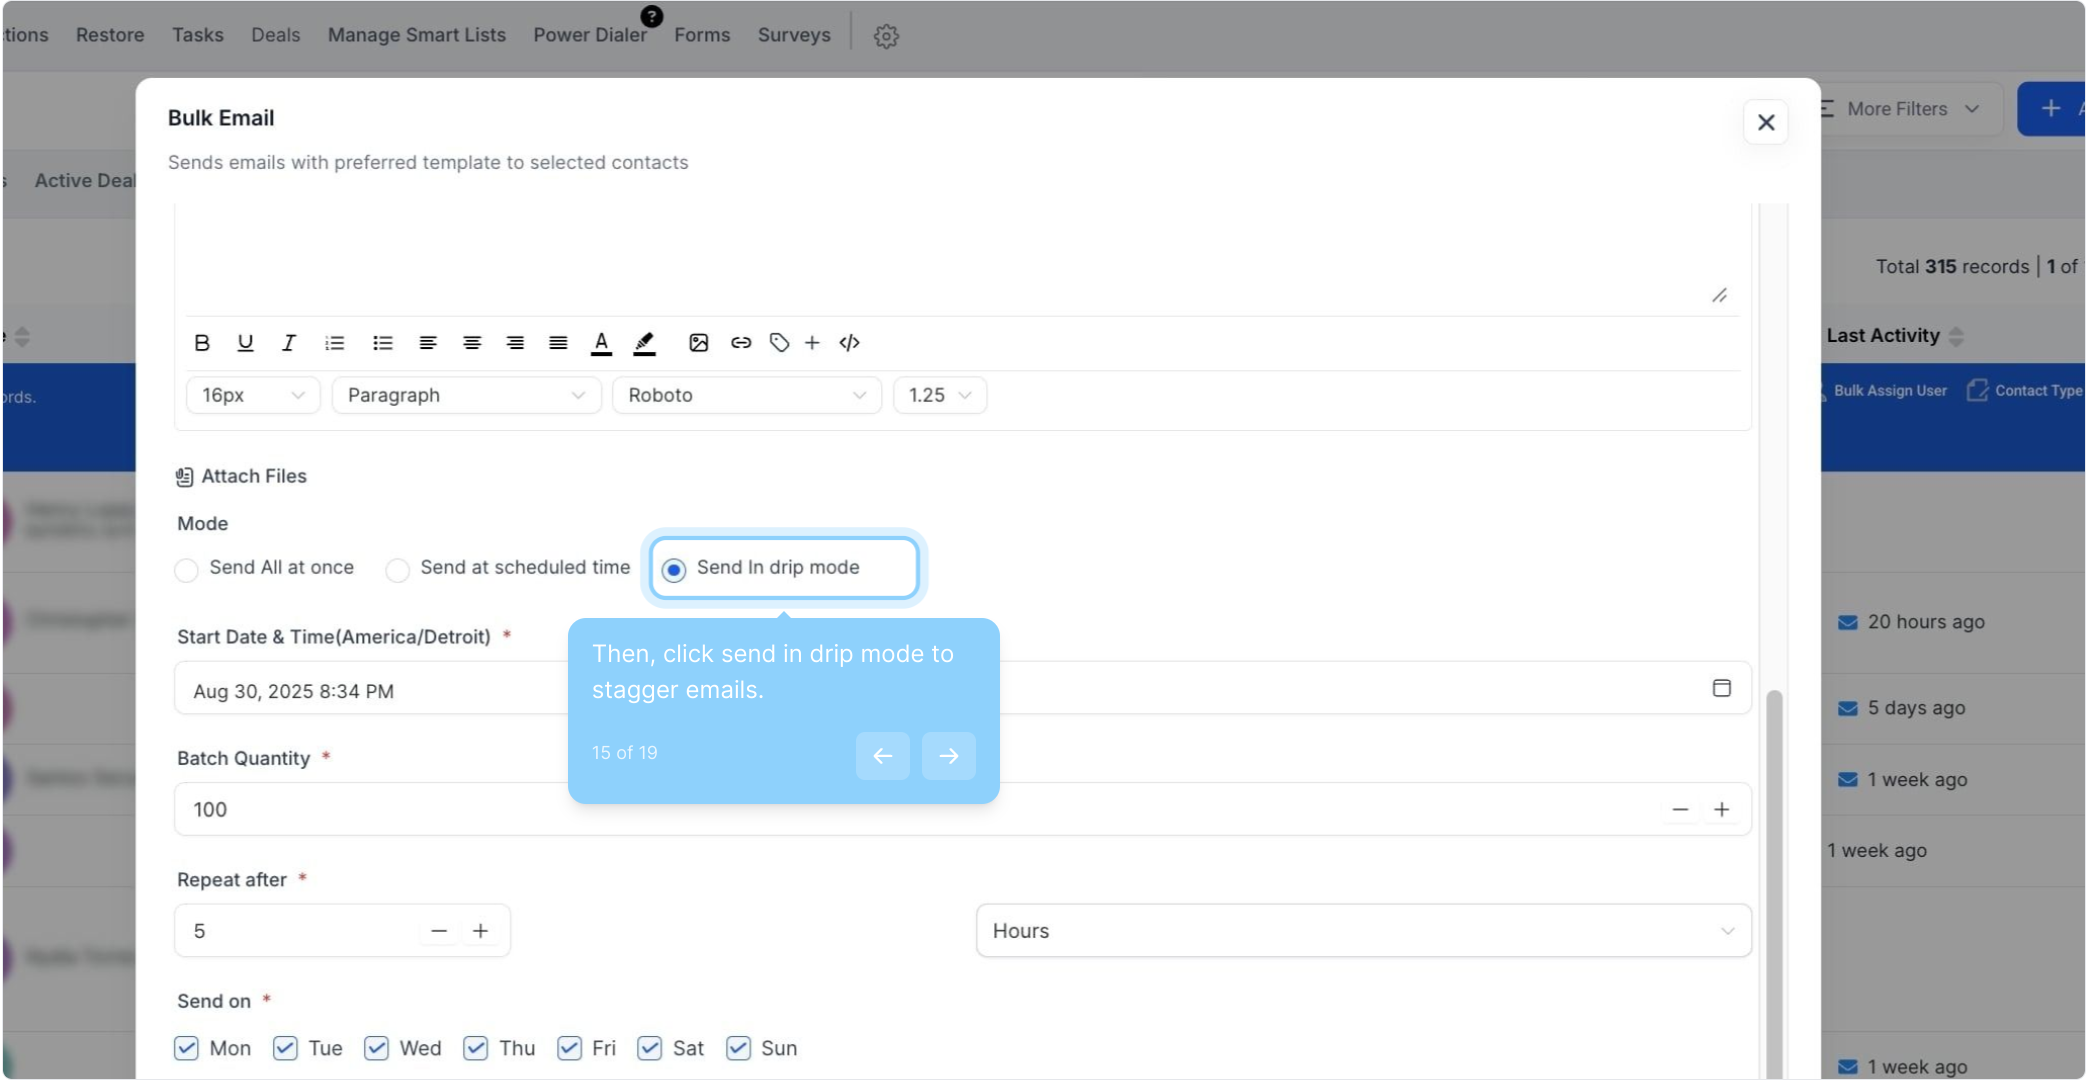Increase Batch Quantity with the plus stepper
Viewport: 2088px width, 1080px height.
tap(1721, 810)
